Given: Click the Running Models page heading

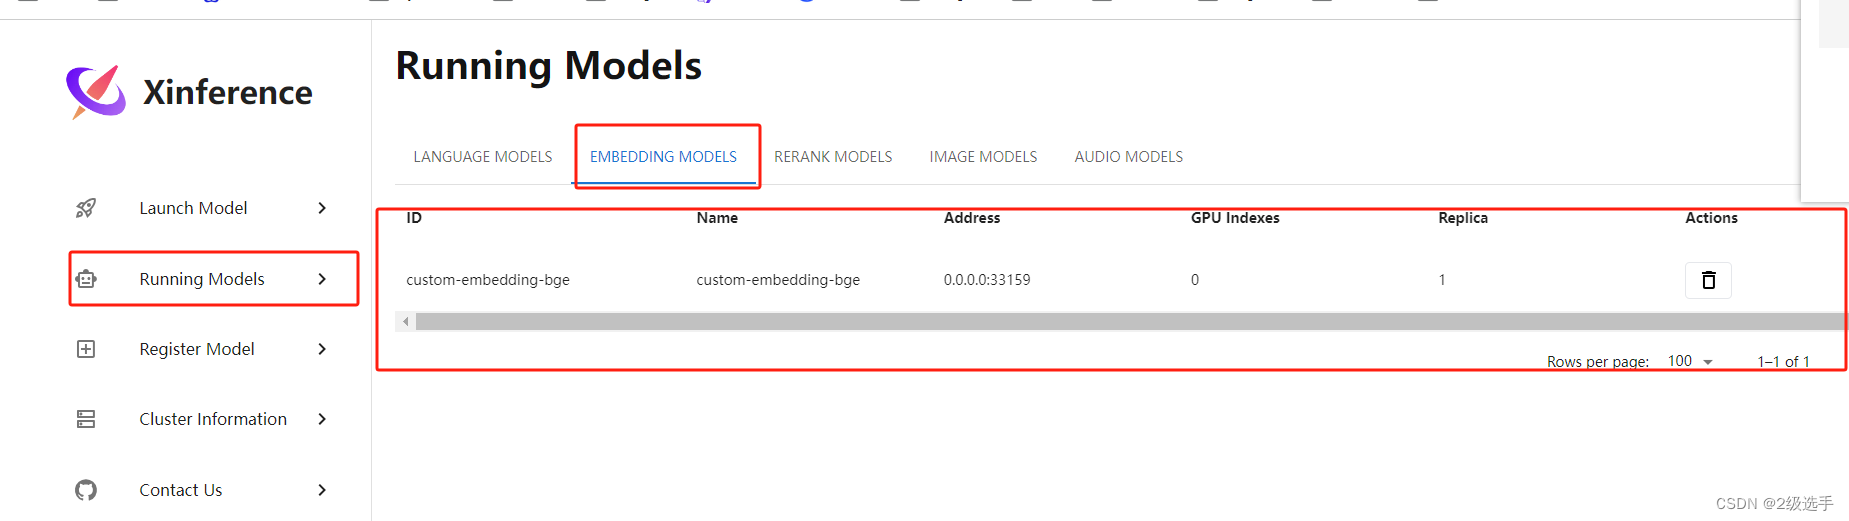Looking at the screenshot, I should coord(549,66).
